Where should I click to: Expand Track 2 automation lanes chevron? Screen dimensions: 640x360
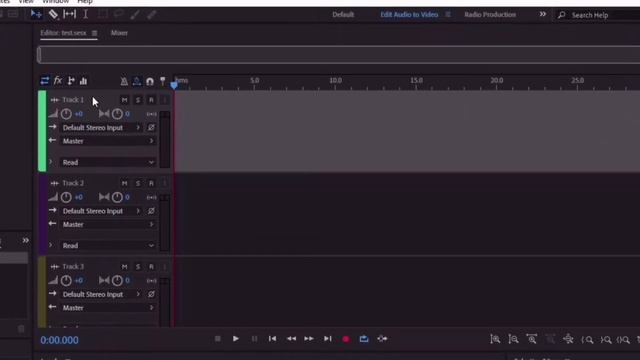pyautogui.click(x=51, y=245)
